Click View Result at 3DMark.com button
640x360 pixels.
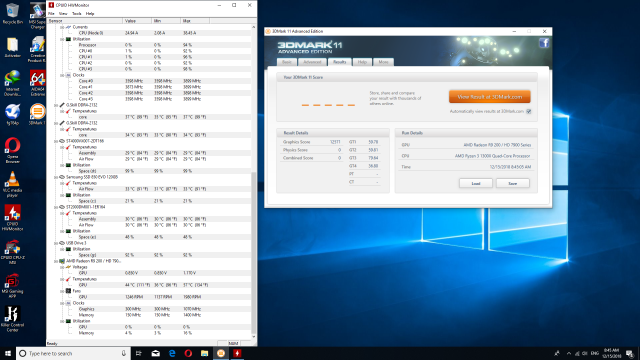(489, 97)
